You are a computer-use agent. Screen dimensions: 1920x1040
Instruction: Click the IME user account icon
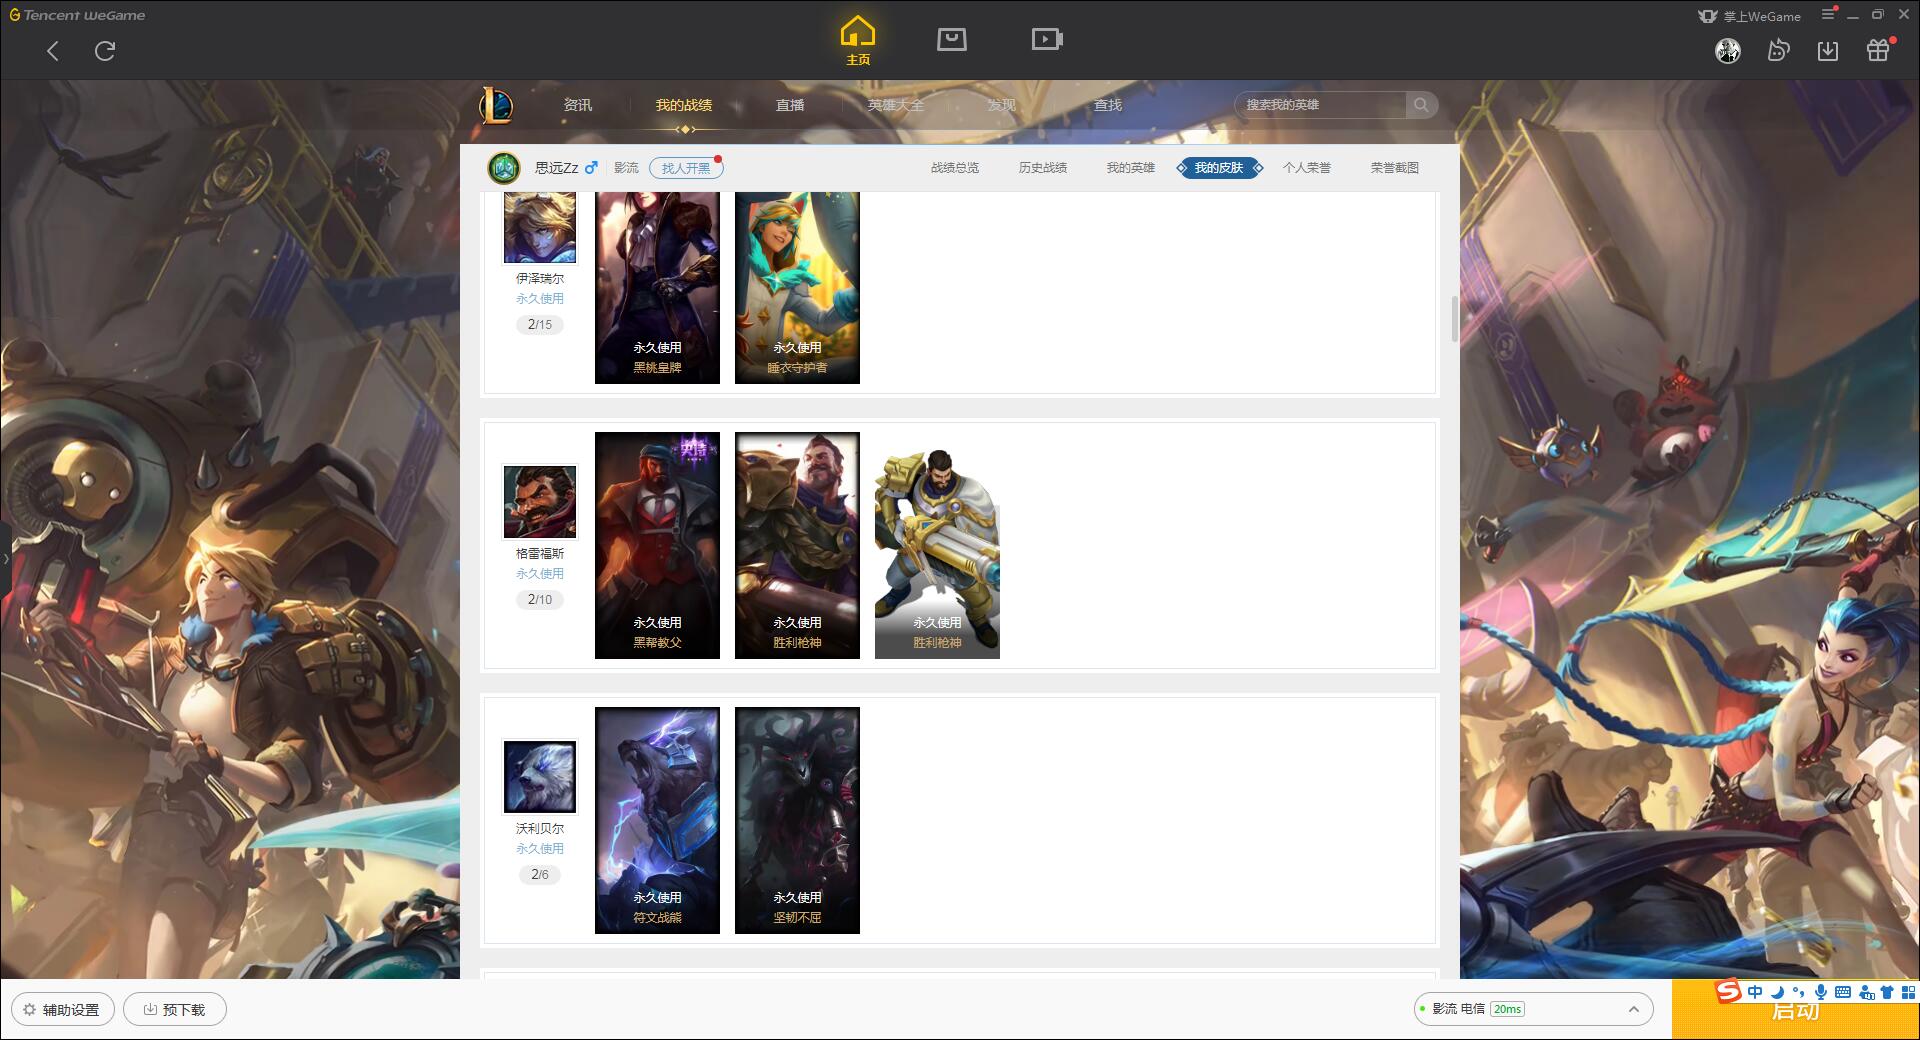coord(1865,992)
